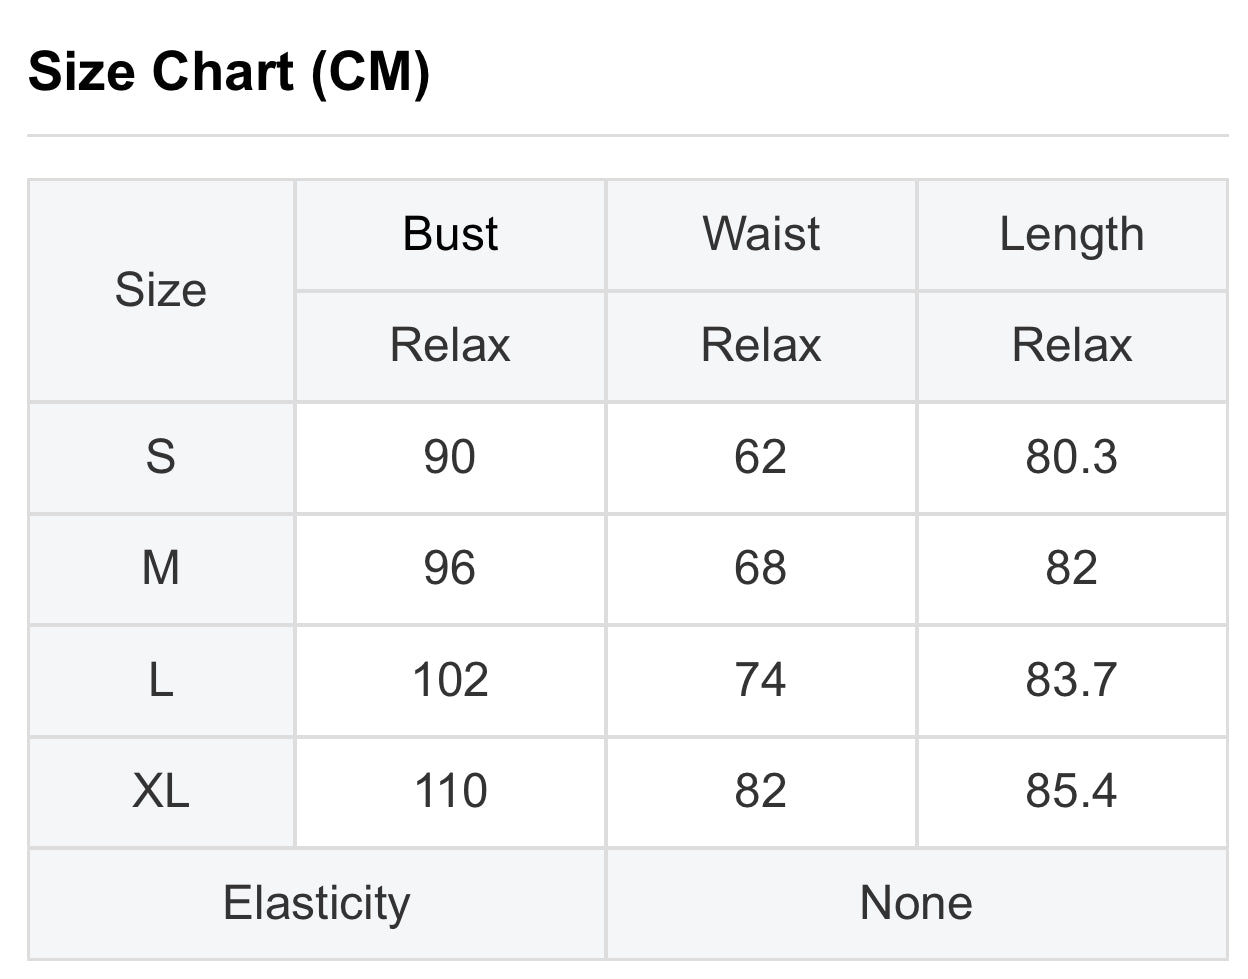Select the bust value 102 cell
Image resolution: width=1248 pixels, height=979 pixels.
point(450,680)
